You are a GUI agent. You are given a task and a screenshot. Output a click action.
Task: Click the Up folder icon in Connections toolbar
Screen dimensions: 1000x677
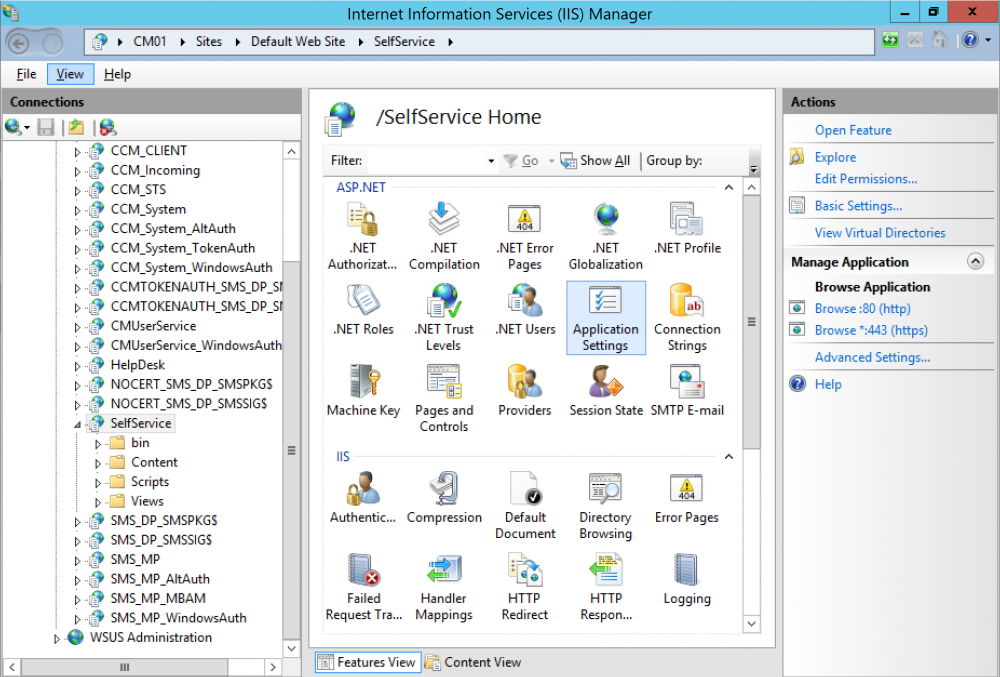click(77, 127)
